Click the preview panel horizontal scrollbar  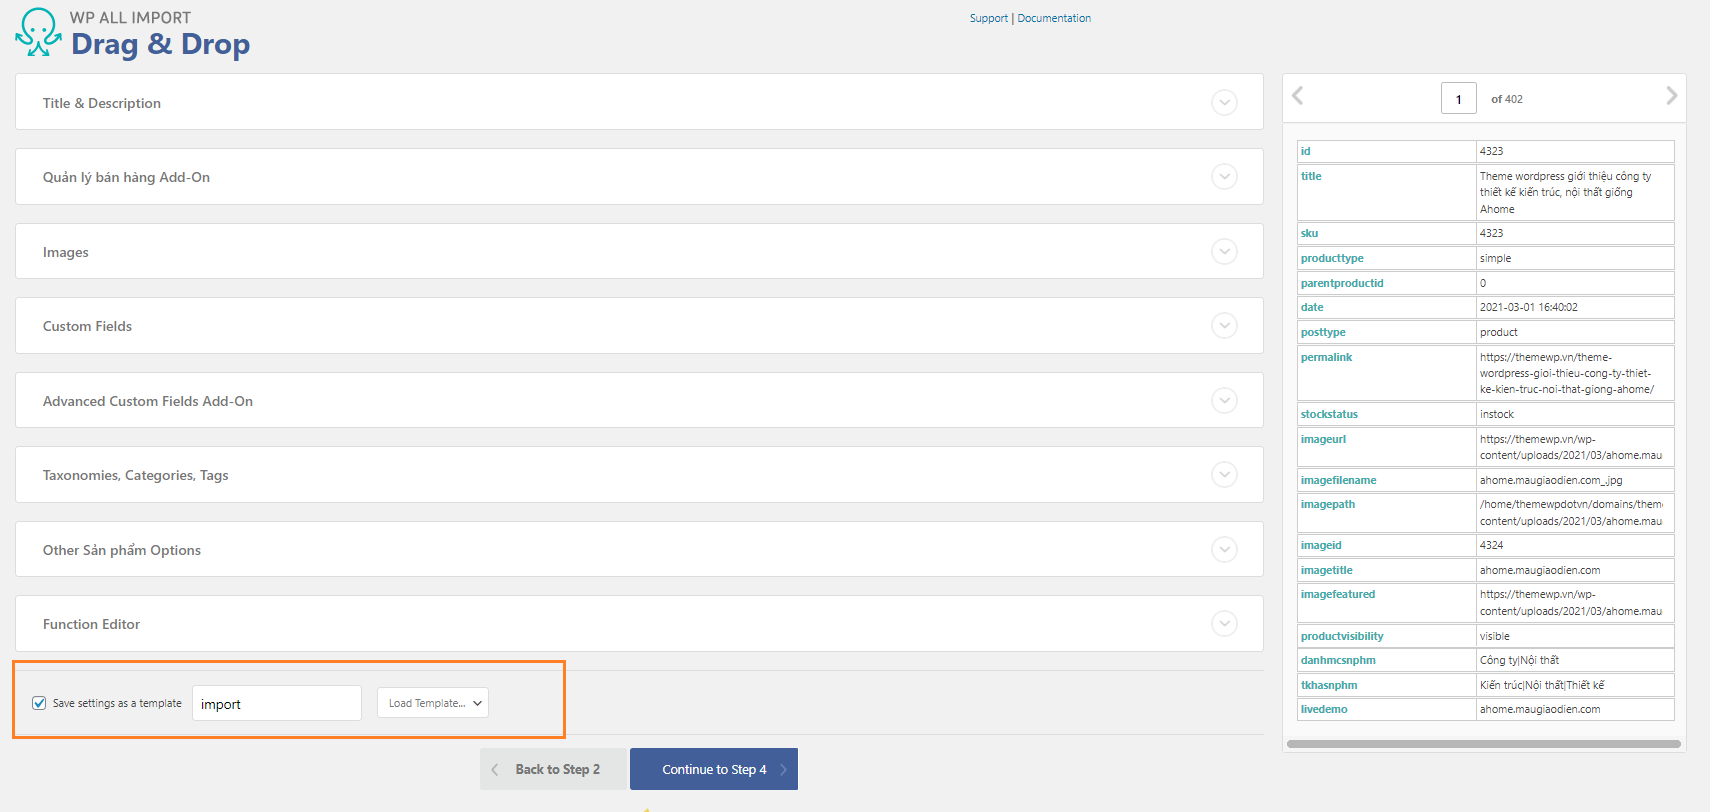[x=1483, y=744]
